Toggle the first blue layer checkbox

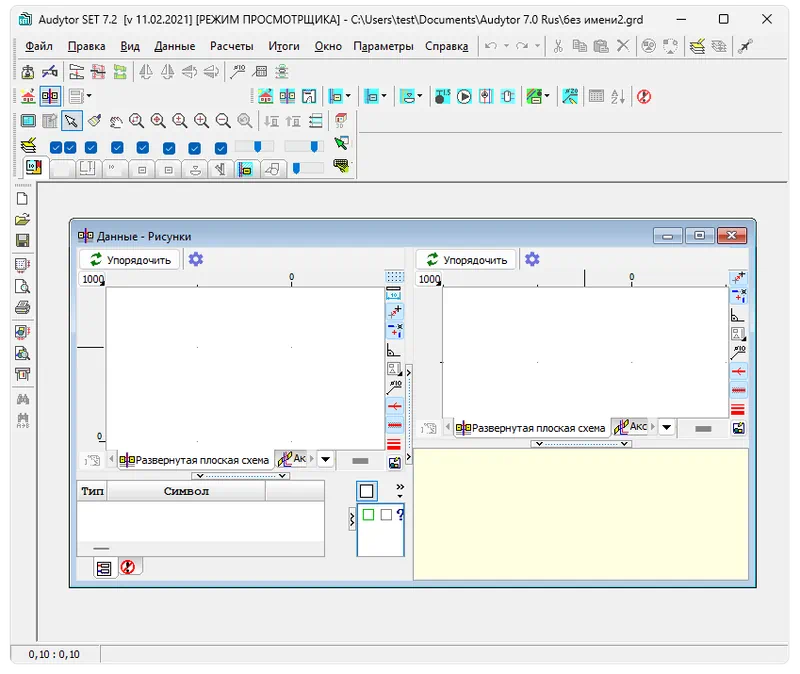coord(56,147)
